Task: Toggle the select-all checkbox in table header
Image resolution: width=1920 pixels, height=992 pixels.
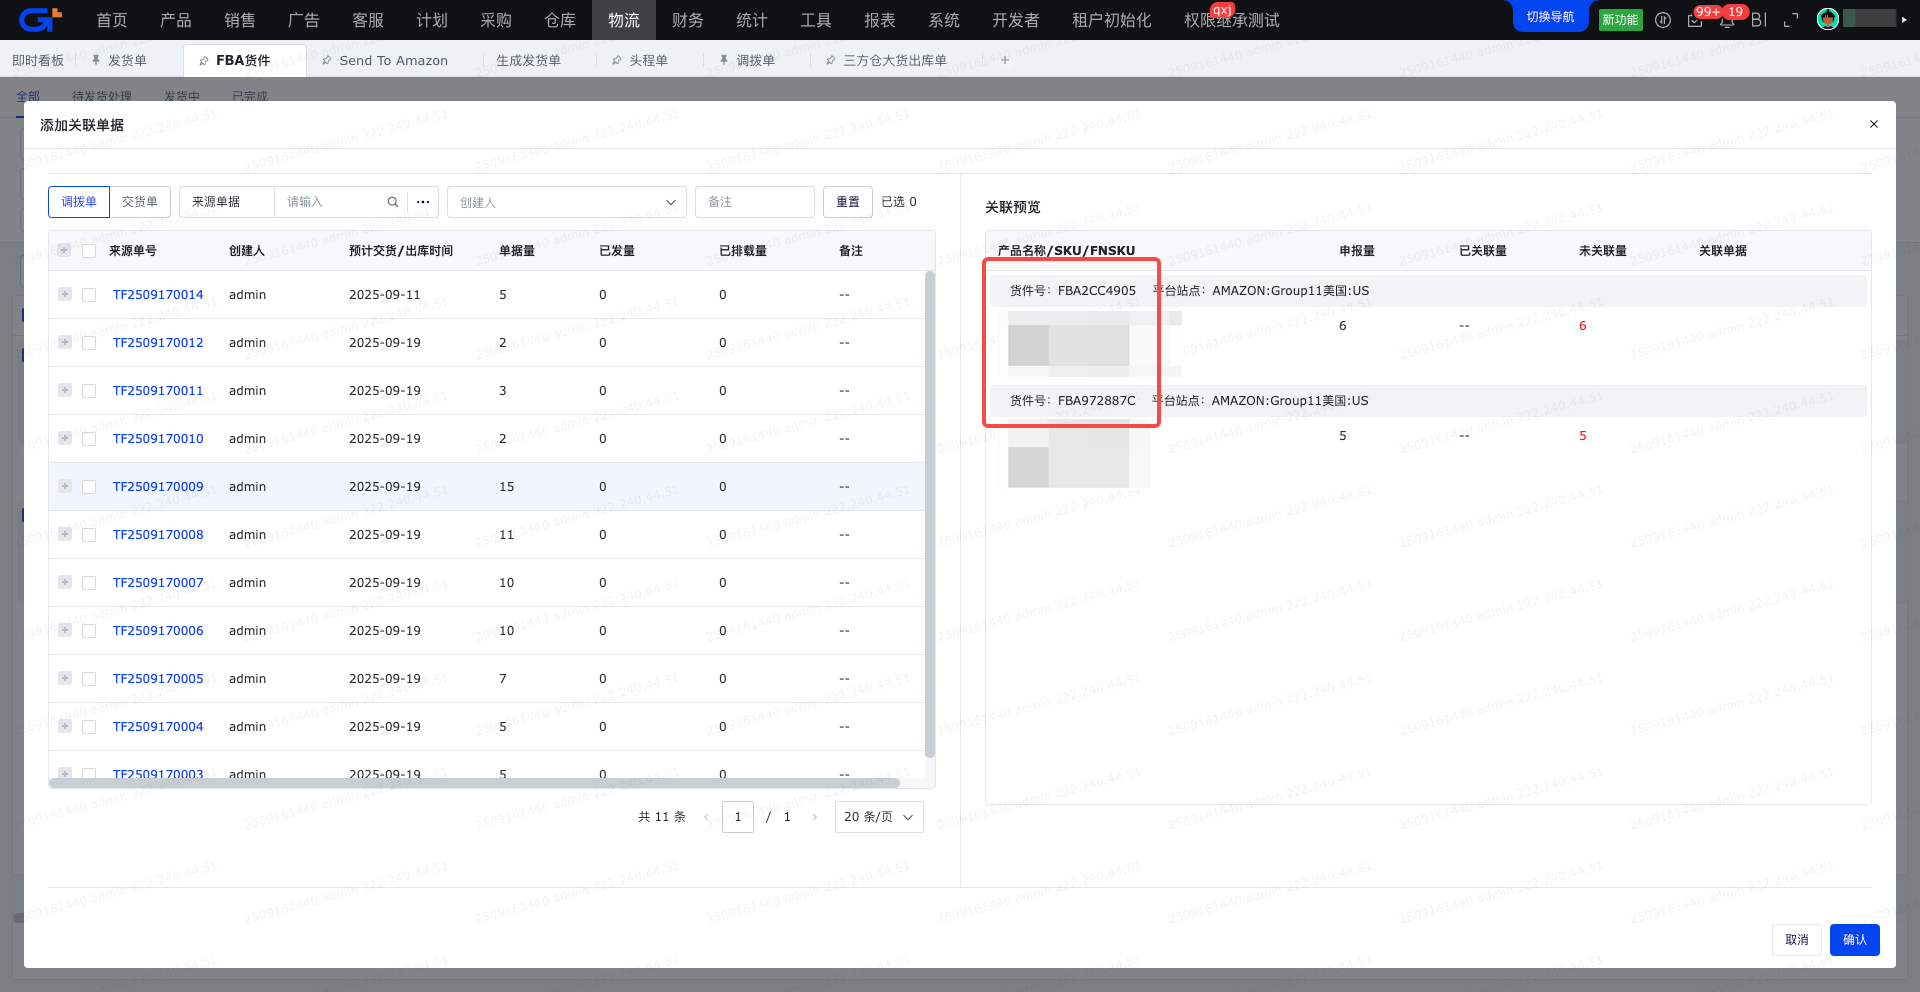Action: coord(89,251)
